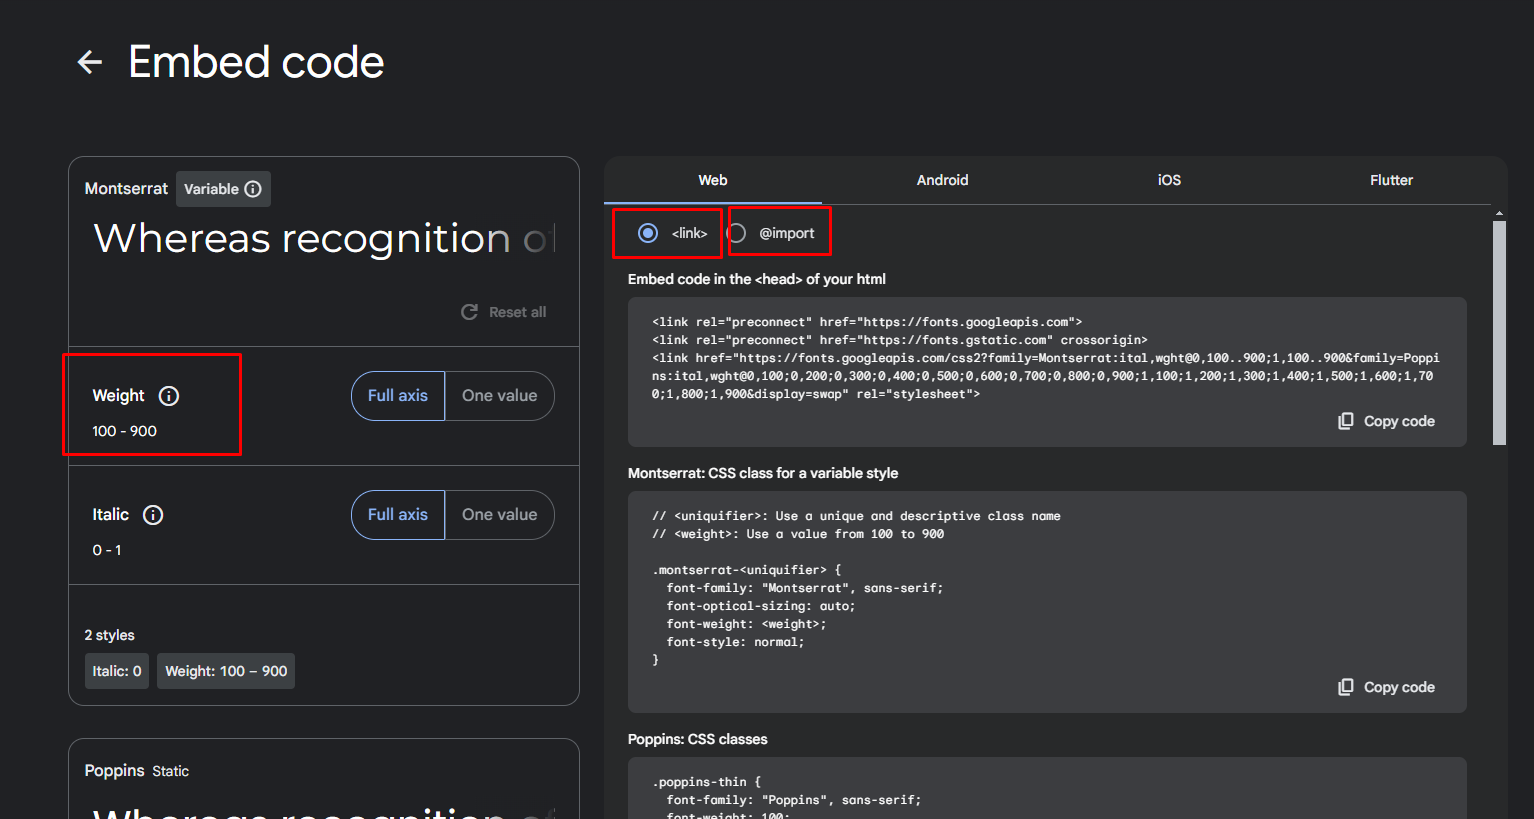Choose One value for Italic

tap(499, 515)
